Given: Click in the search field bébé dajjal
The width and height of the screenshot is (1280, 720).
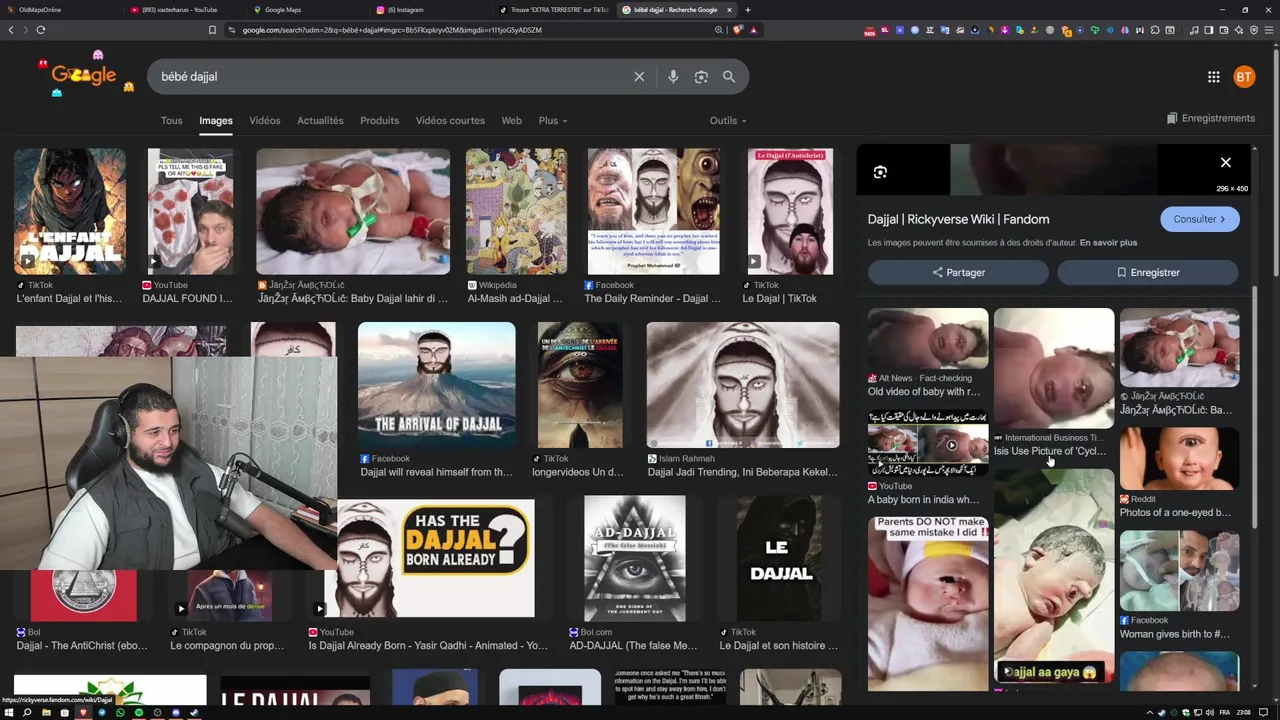Looking at the screenshot, I should [x=390, y=77].
